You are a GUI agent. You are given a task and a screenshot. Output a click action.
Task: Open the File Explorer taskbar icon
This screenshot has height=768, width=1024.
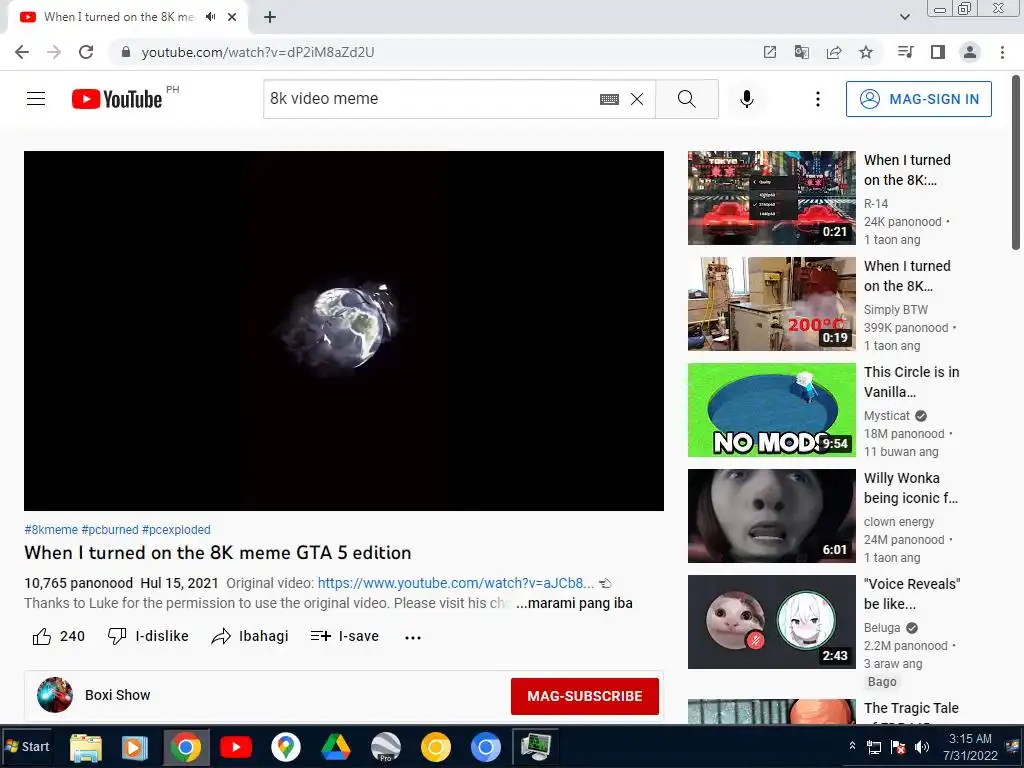(x=86, y=747)
